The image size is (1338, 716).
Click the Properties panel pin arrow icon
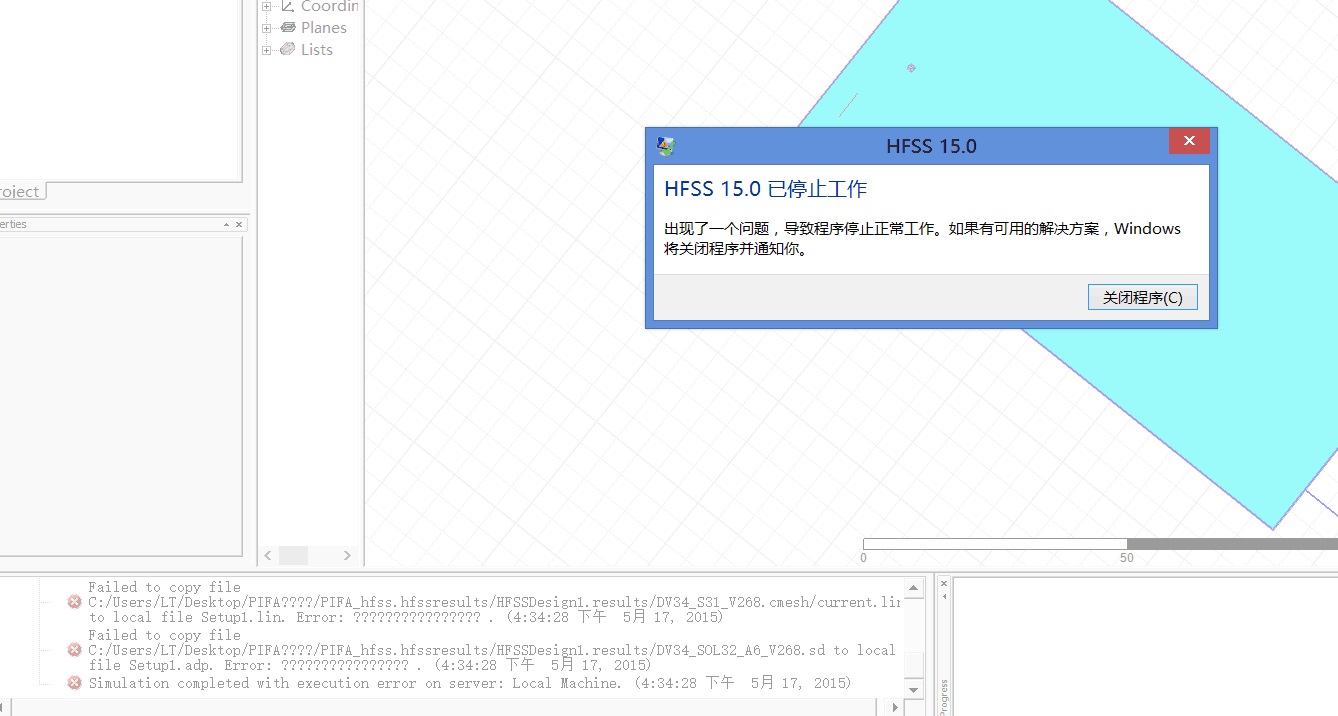[x=226, y=225]
